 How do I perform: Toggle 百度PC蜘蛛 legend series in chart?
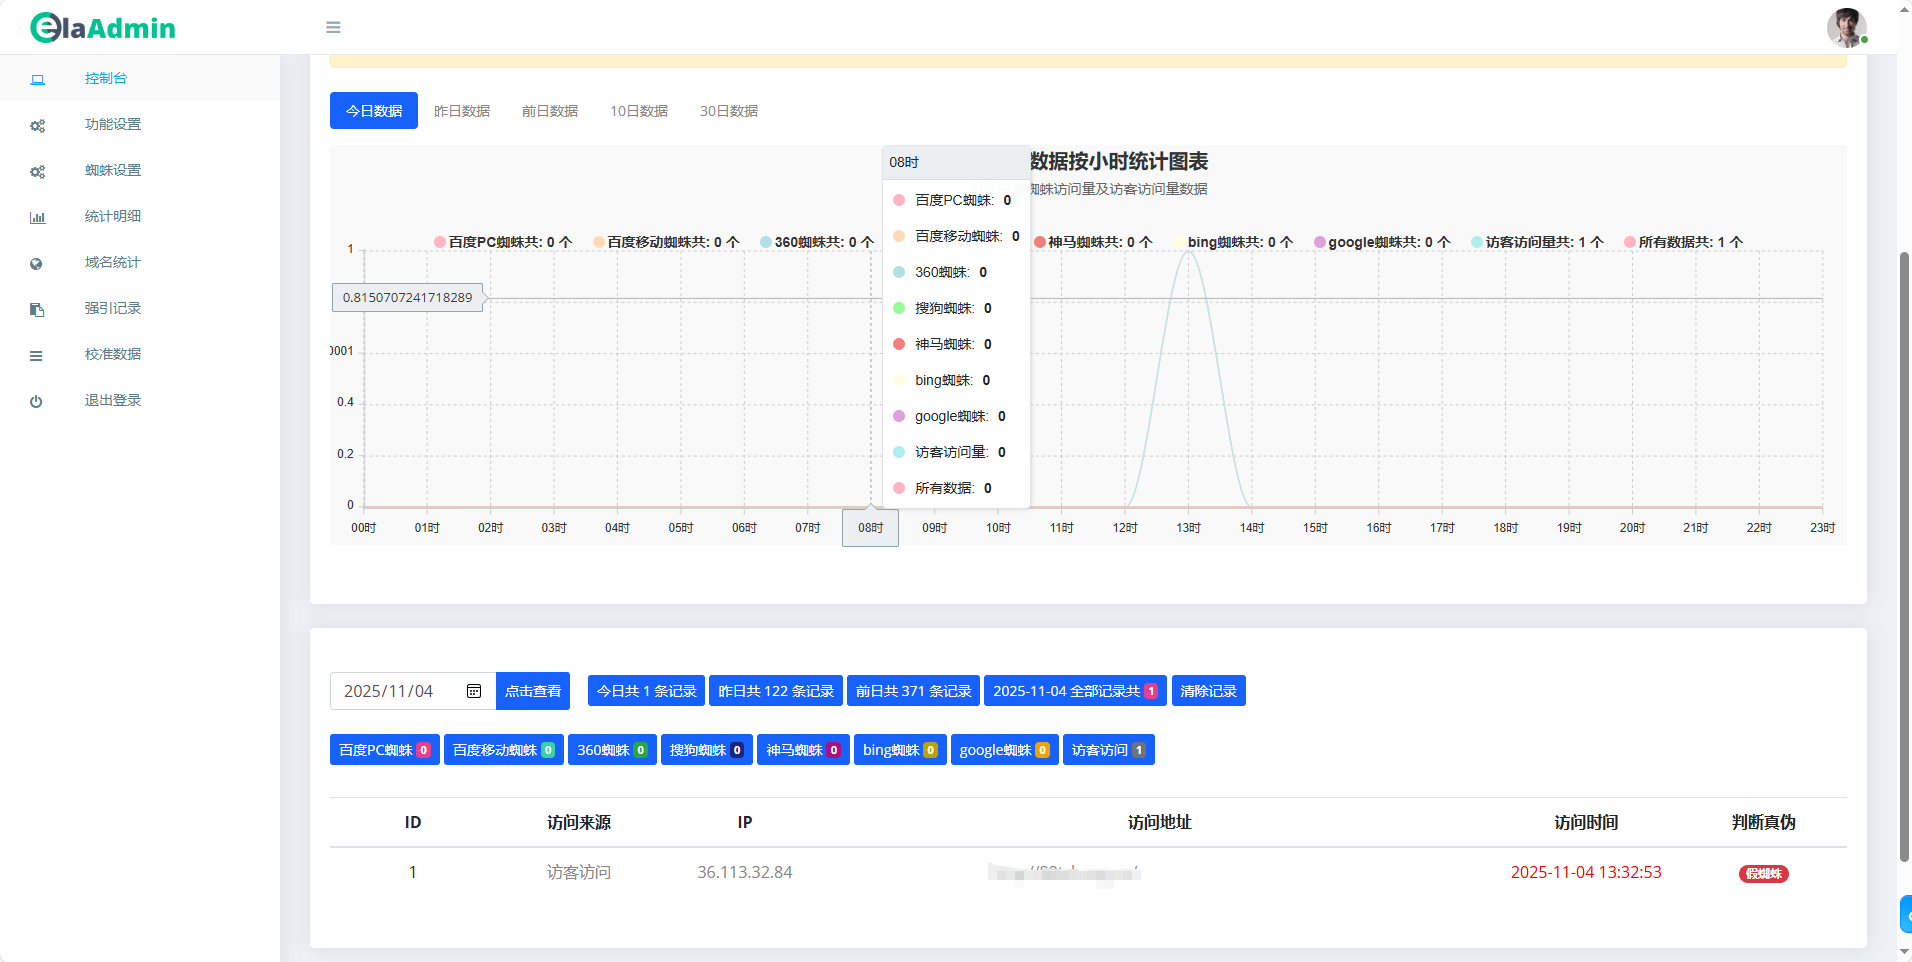click(503, 242)
